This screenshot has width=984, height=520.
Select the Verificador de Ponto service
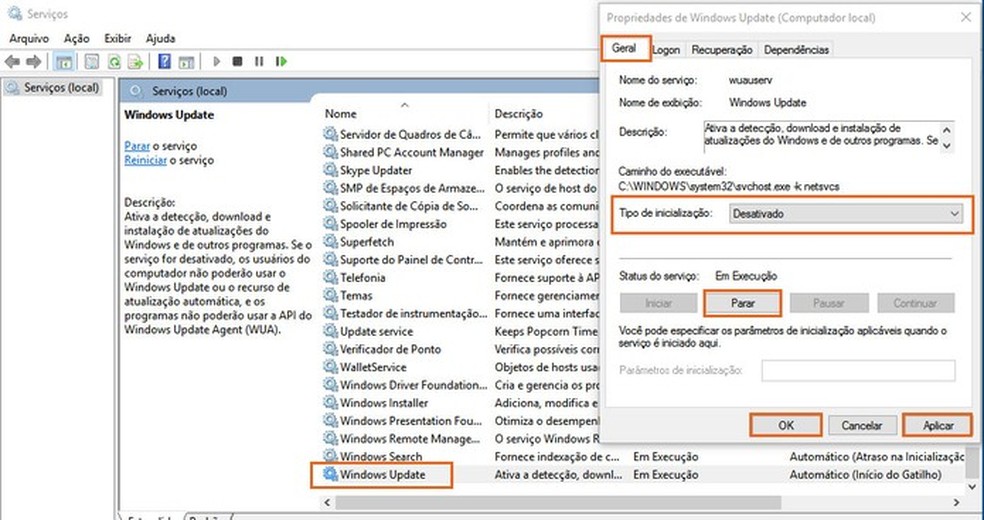(x=390, y=349)
